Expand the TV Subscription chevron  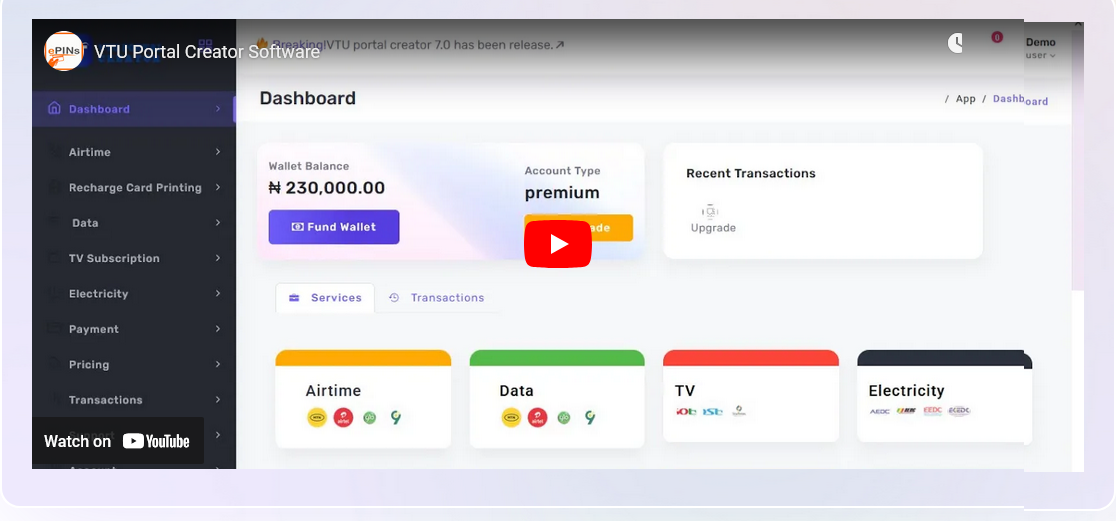(218, 258)
